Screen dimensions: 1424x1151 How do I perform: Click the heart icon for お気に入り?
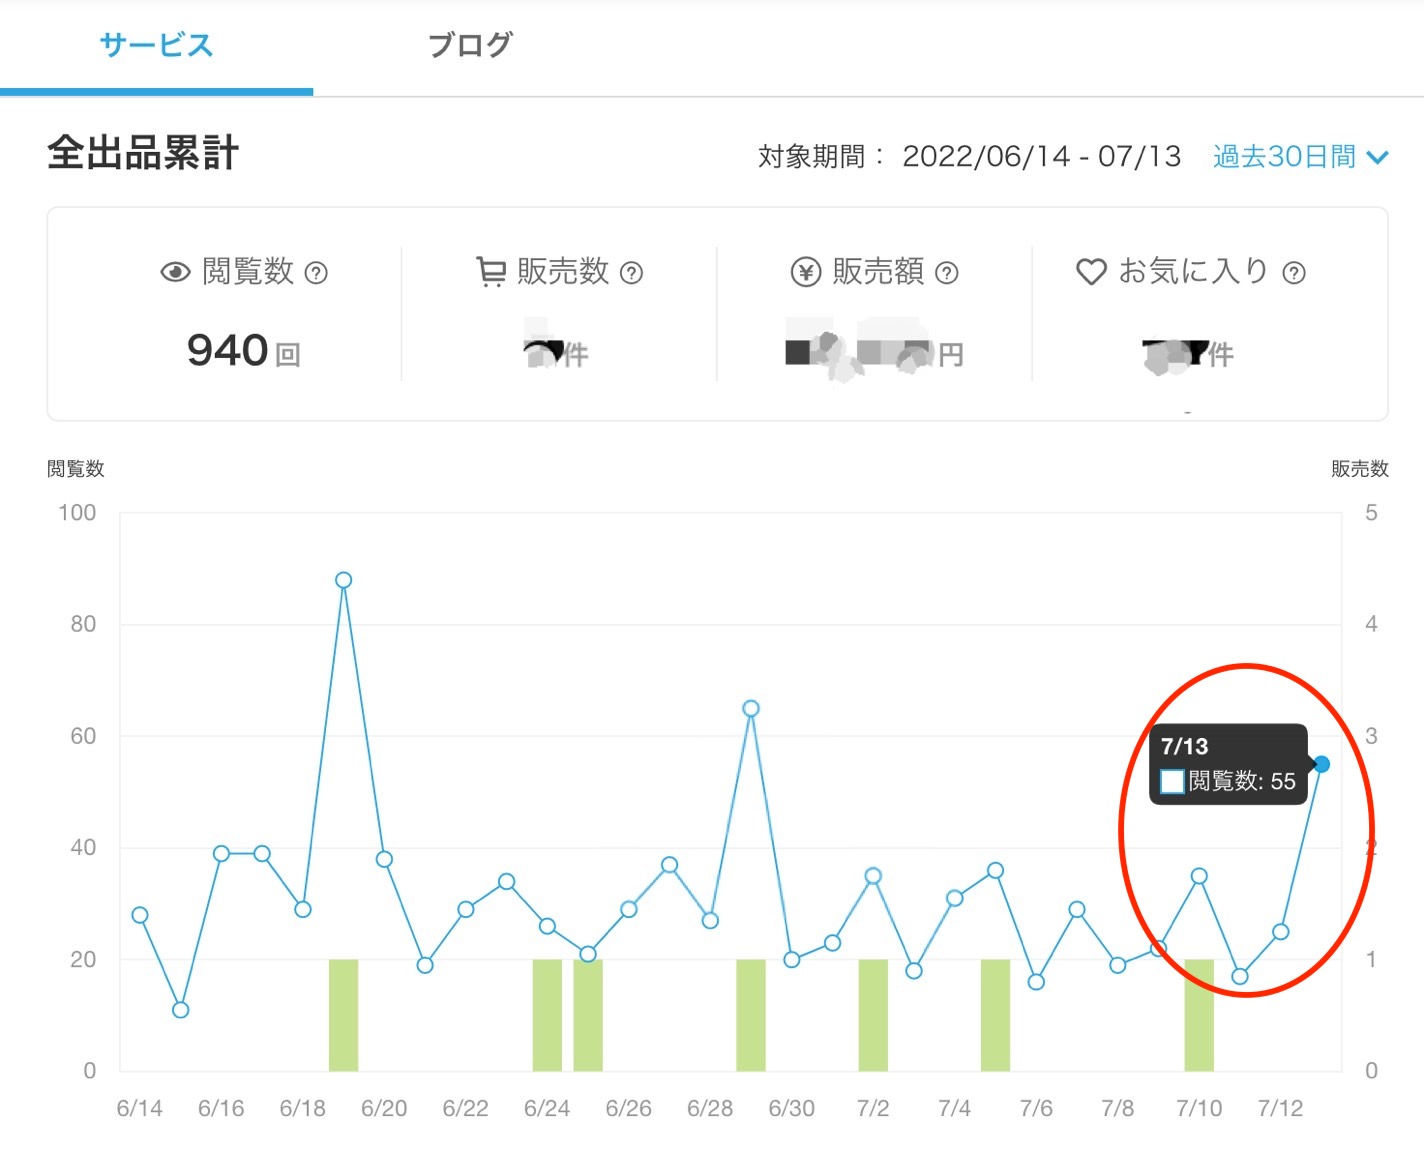pyautogui.click(x=1091, y=272)
